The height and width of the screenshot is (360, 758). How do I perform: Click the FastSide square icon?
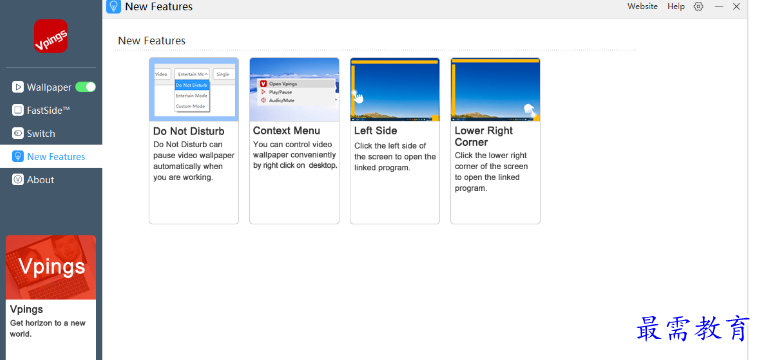coord(18,111)
